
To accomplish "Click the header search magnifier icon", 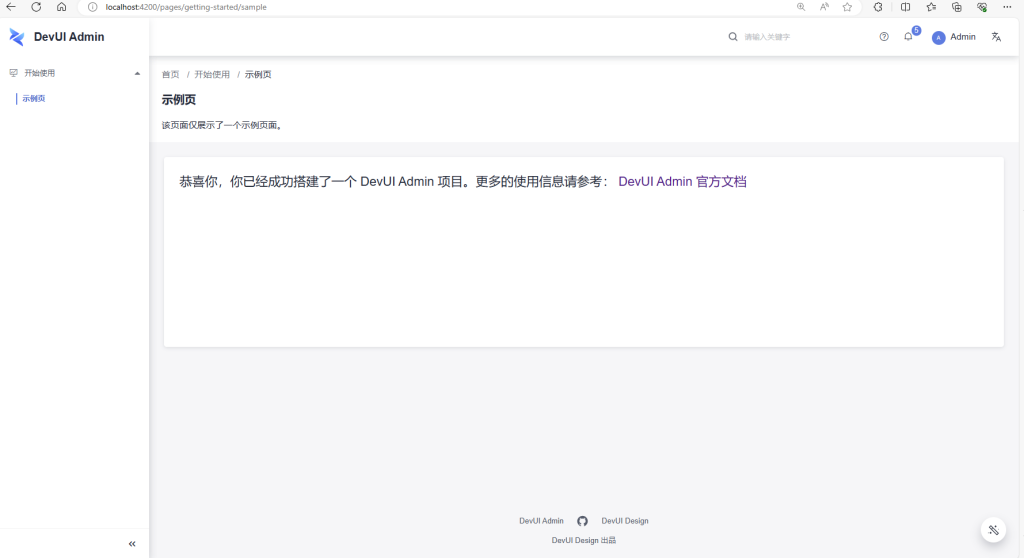I will (x=733, y=37).
